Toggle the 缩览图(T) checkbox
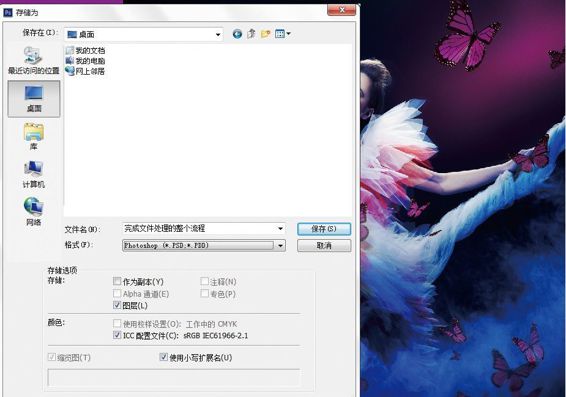 click(52, 357)
